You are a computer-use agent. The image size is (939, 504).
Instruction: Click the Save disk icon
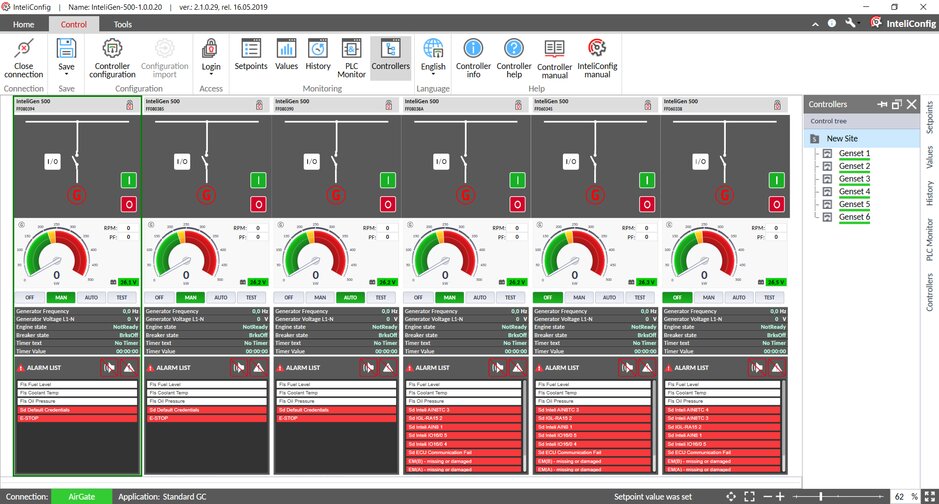pyautogui.click(x=66, y=48)
